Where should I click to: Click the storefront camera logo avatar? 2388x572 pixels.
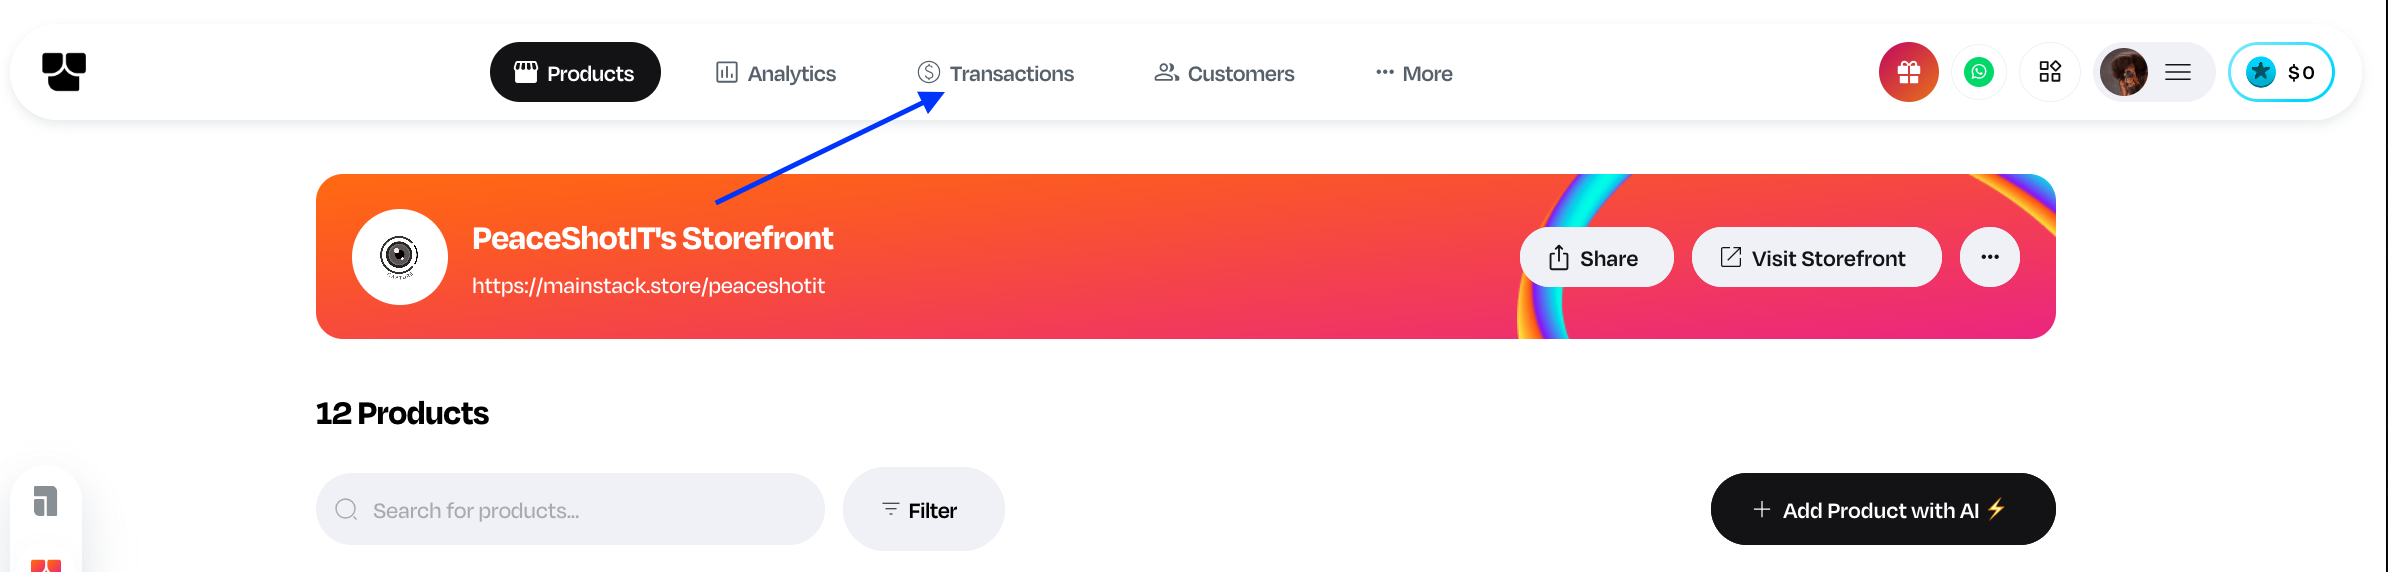pyautogui.click(x=399, y=257)
